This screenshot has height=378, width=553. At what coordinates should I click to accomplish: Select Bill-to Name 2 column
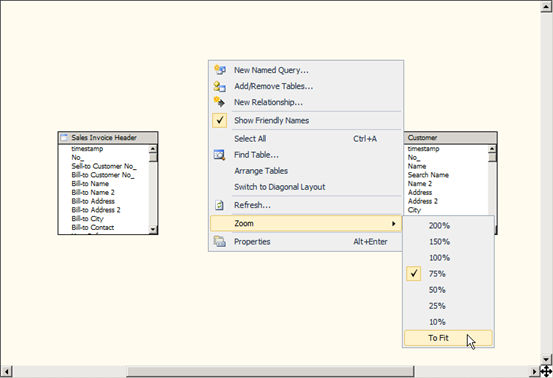pos(93,193)
